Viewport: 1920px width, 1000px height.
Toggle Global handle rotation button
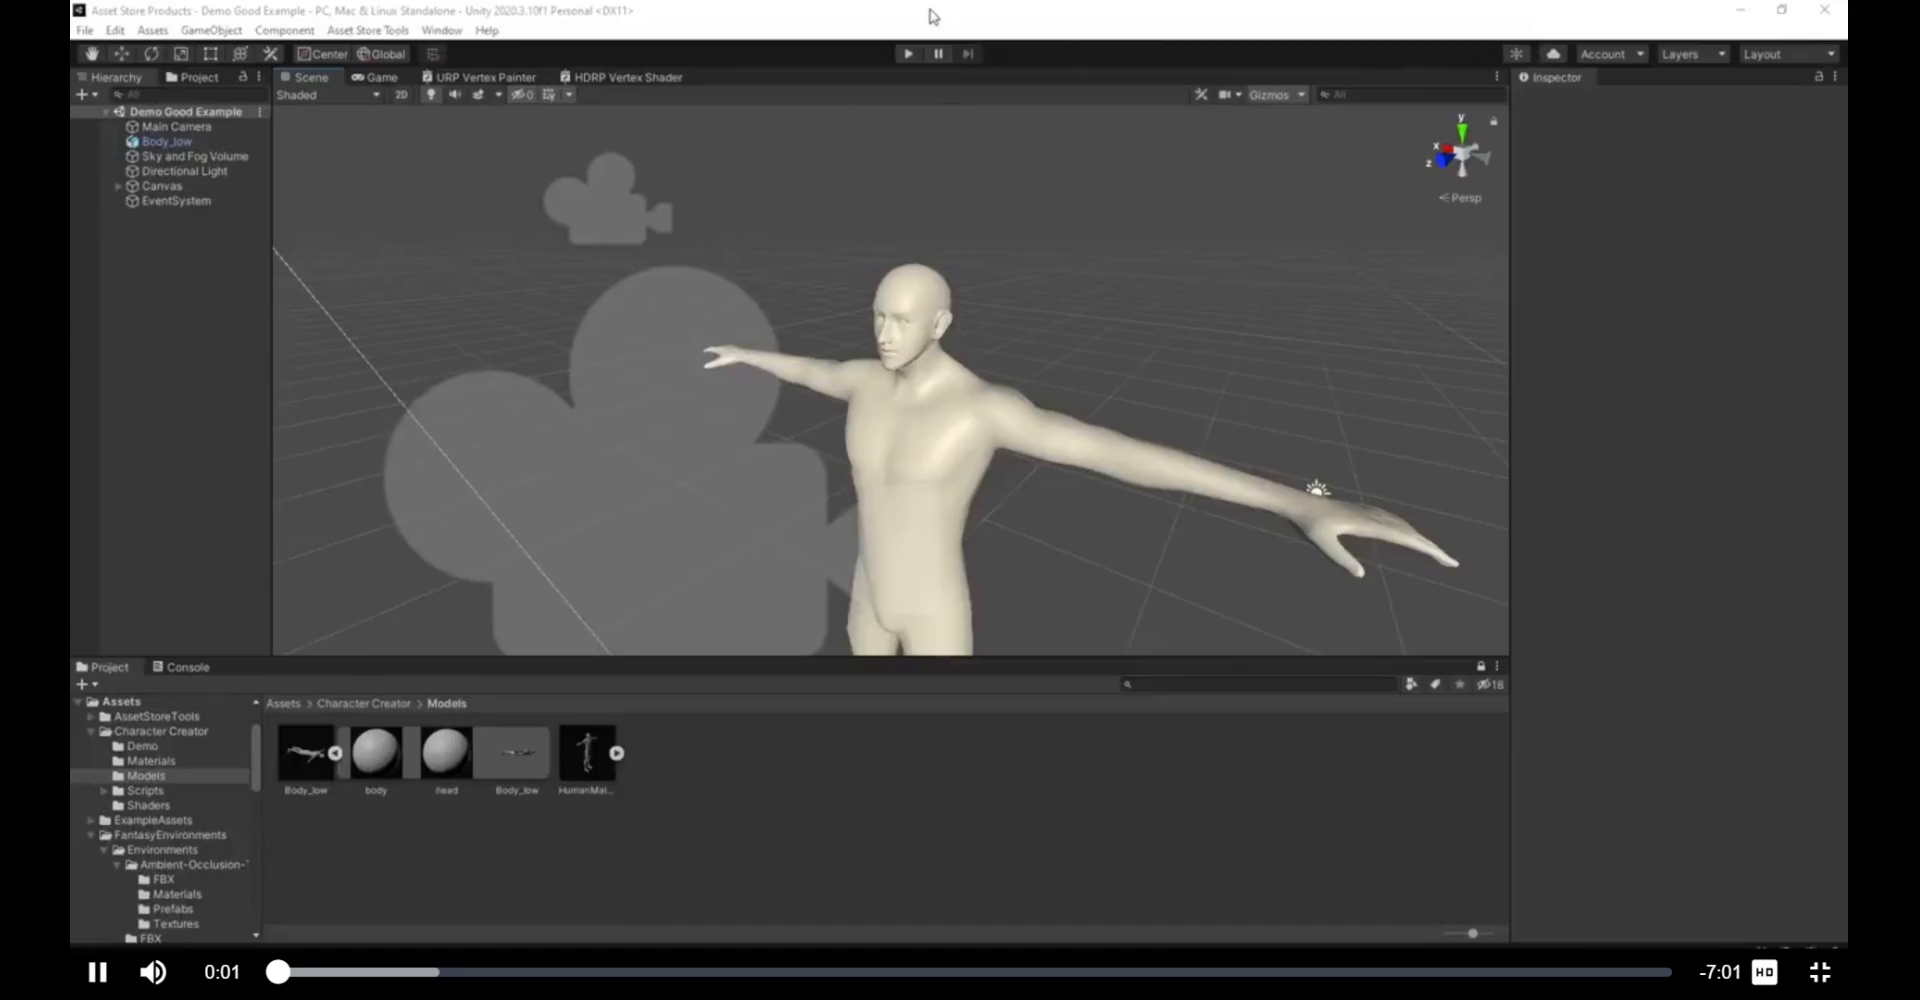point(382,54)
